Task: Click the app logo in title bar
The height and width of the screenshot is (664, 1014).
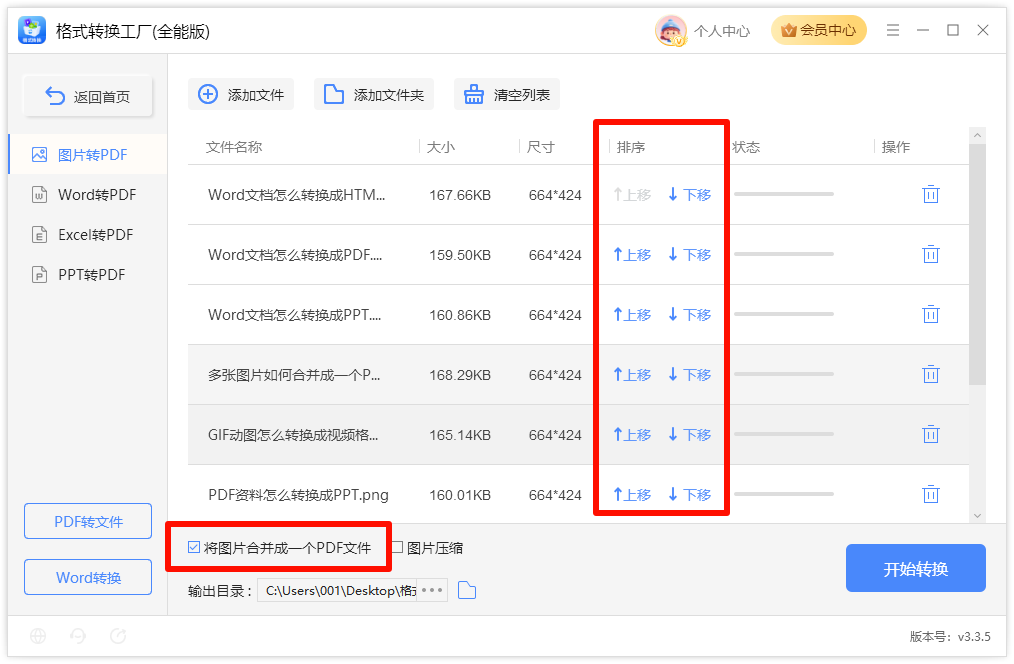Action: pyautogui.click(x=32, y=30)
